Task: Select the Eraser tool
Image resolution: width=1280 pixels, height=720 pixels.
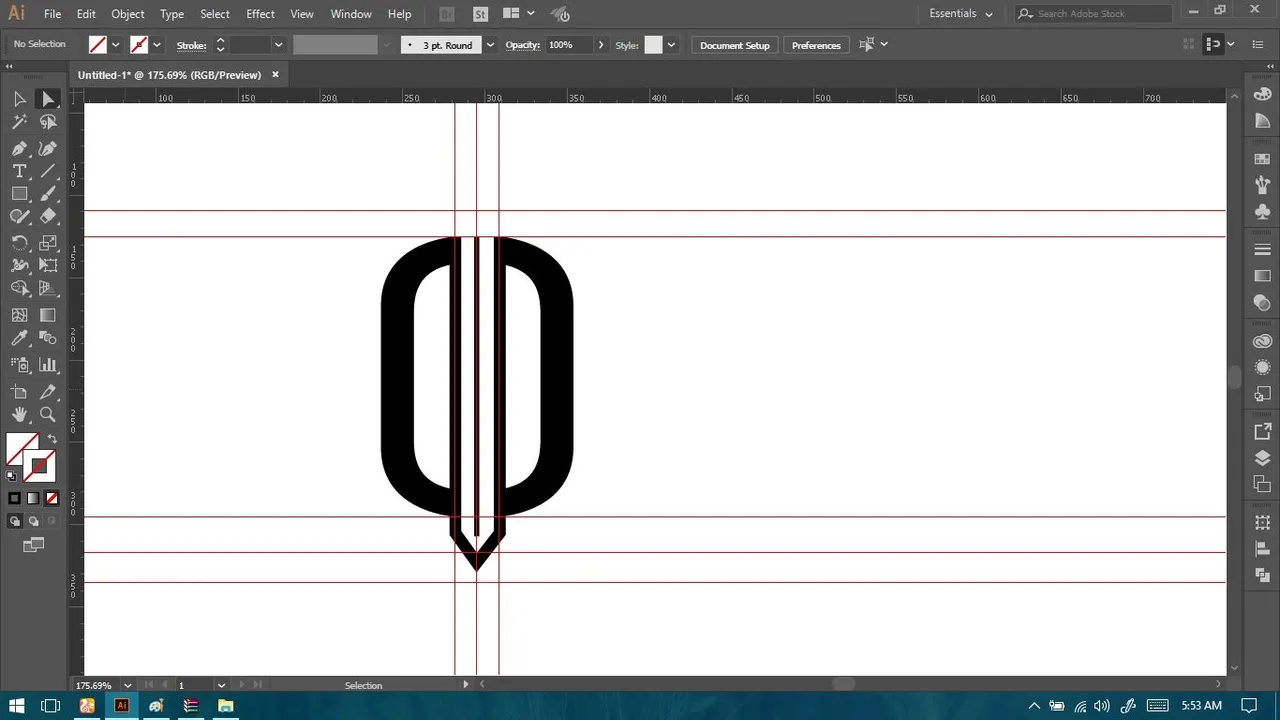Action: tap(48, 217)
